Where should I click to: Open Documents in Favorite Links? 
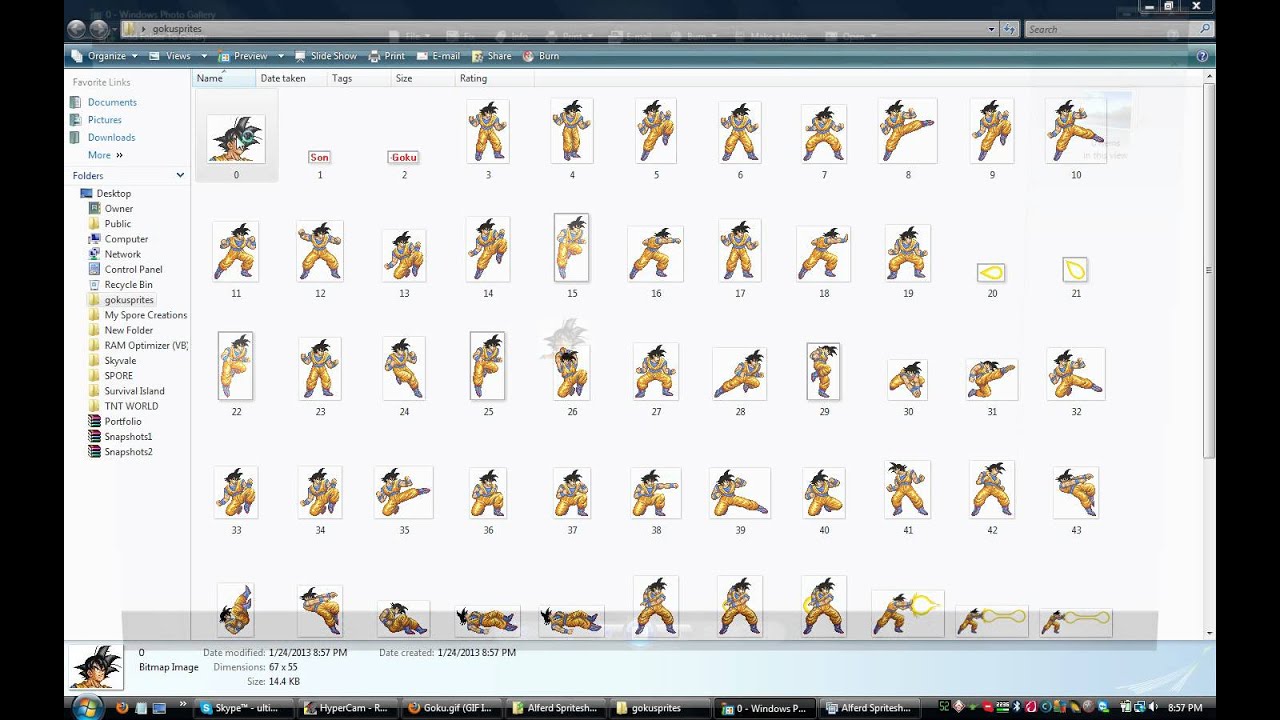(x=103, y=102)
